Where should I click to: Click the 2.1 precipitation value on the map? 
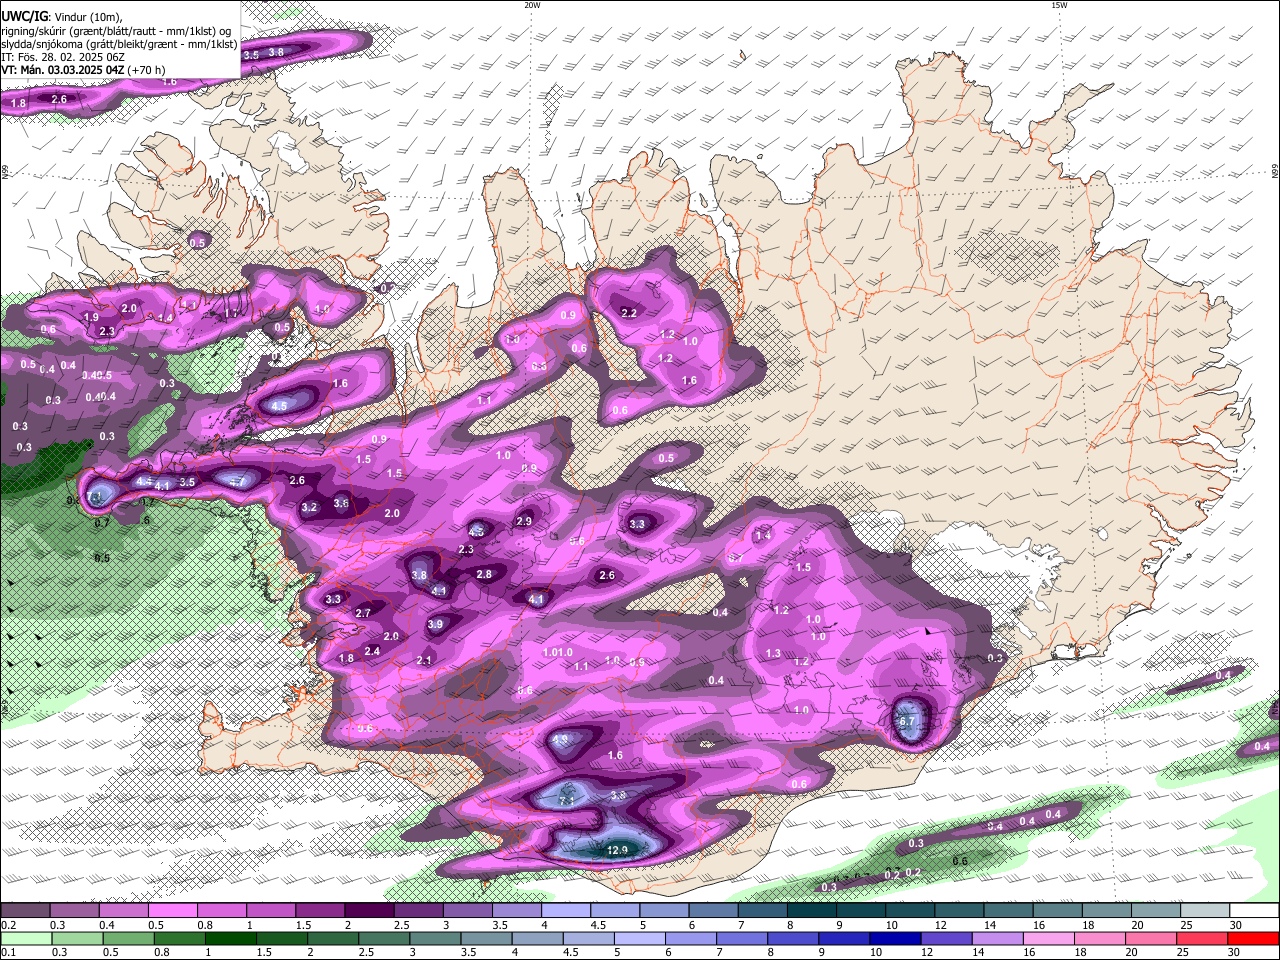coord(424,660)
